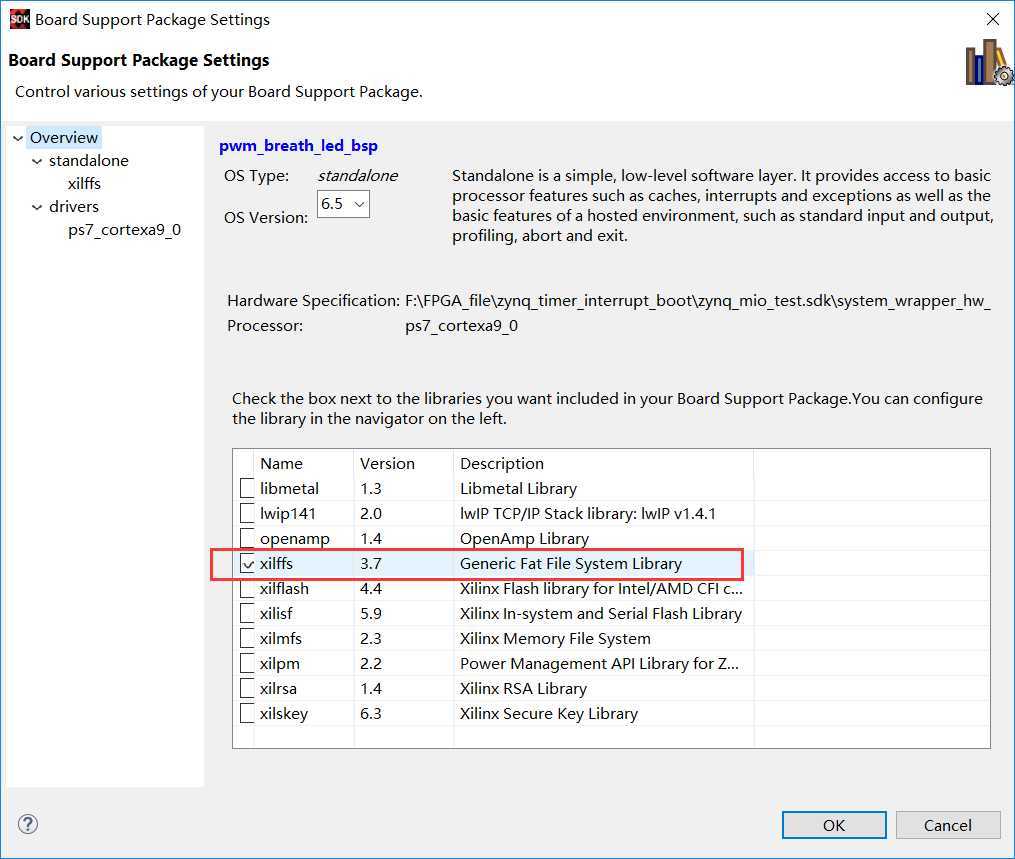The width and height of the screenshot is (1015, 859).
Task: Enable the openamp library checkbox
Action: pyautogui.click(x=247, y=538)
